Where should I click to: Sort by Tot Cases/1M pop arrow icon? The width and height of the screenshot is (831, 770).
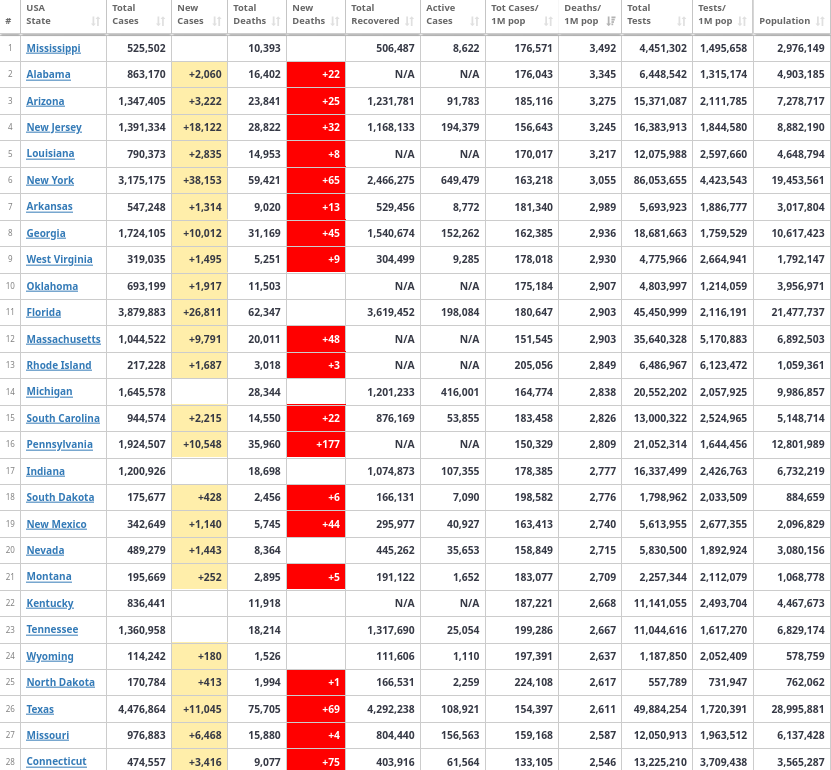(549, 21)
